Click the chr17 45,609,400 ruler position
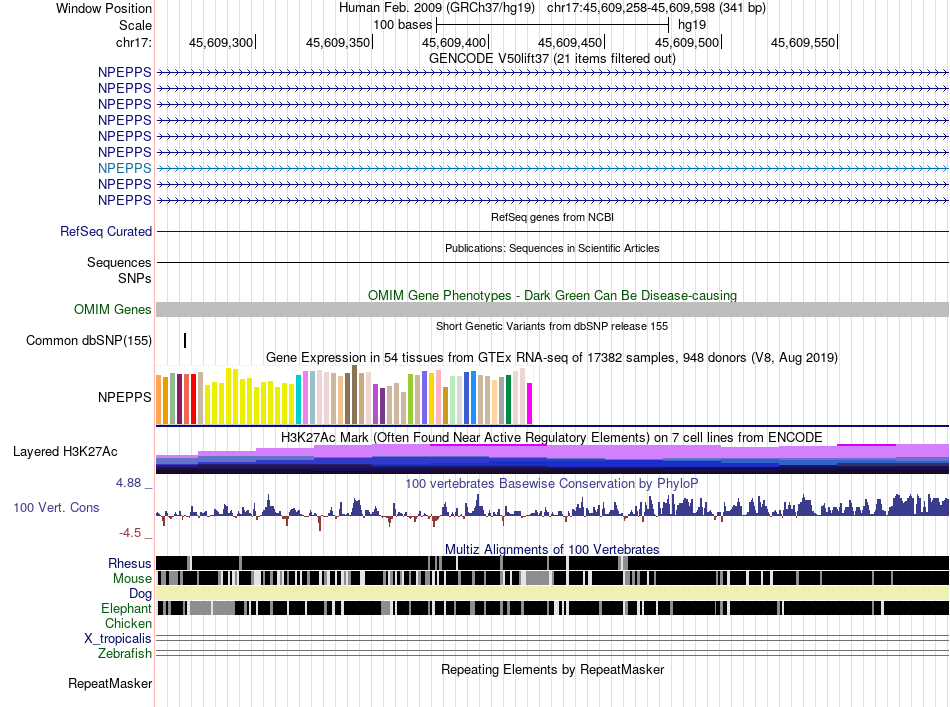Viewport: 950px width, 707px height. pyautogui.click(x=454, y=42)
